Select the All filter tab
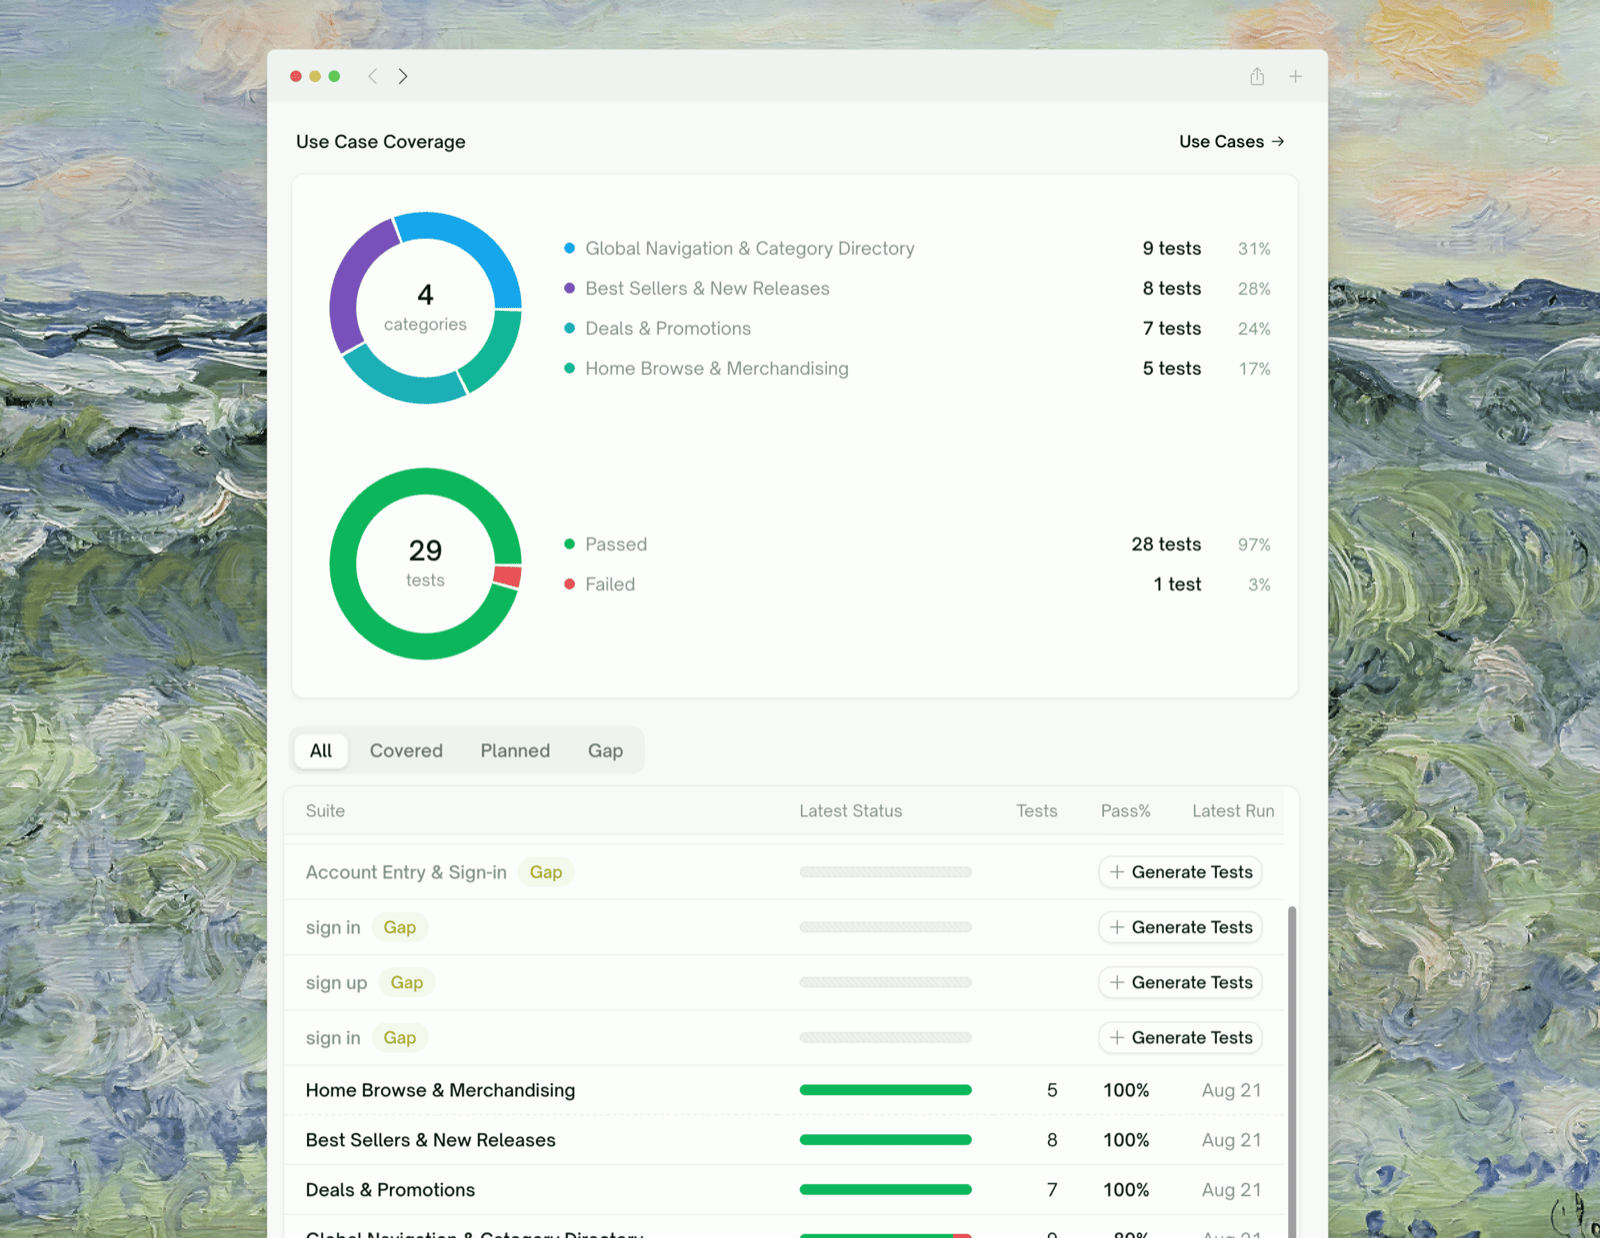This screenshot has width=1600, height=1238. point(321,750)
